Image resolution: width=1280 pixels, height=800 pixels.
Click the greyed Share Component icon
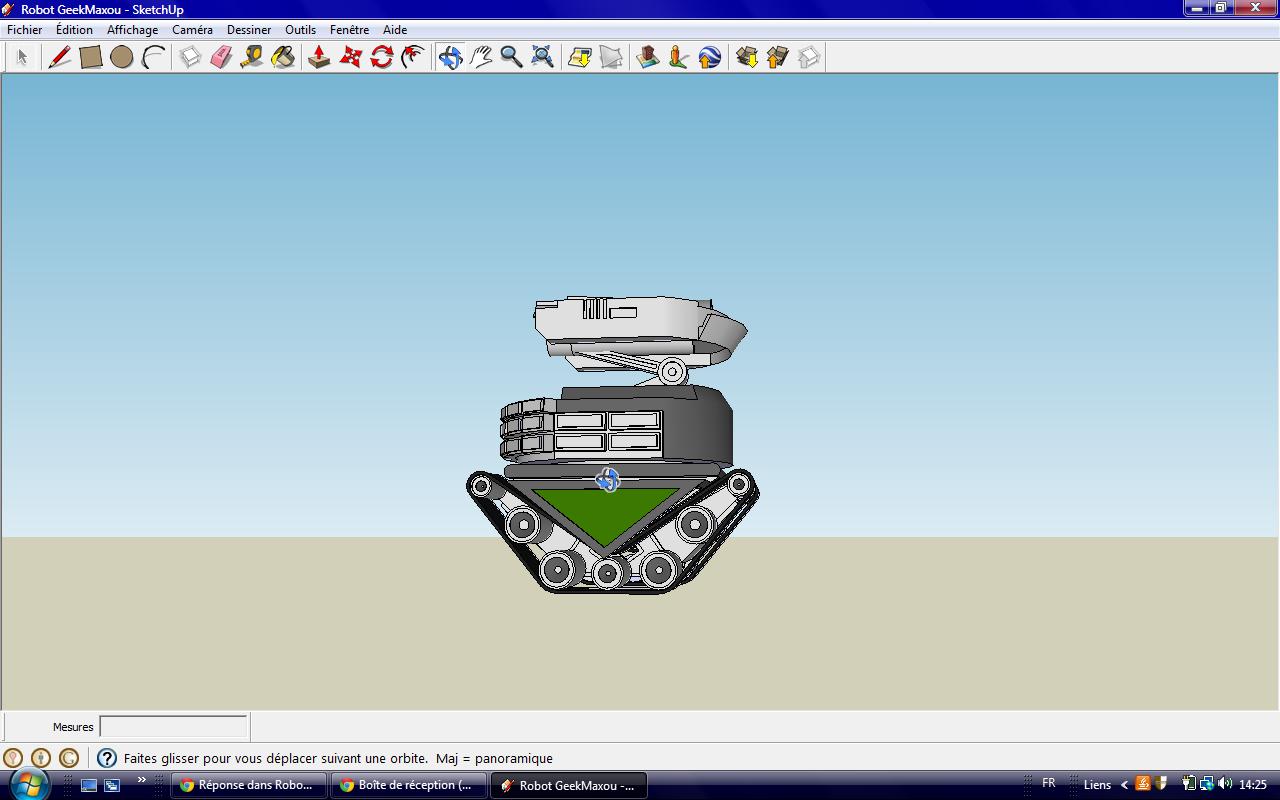click(808, 57)
